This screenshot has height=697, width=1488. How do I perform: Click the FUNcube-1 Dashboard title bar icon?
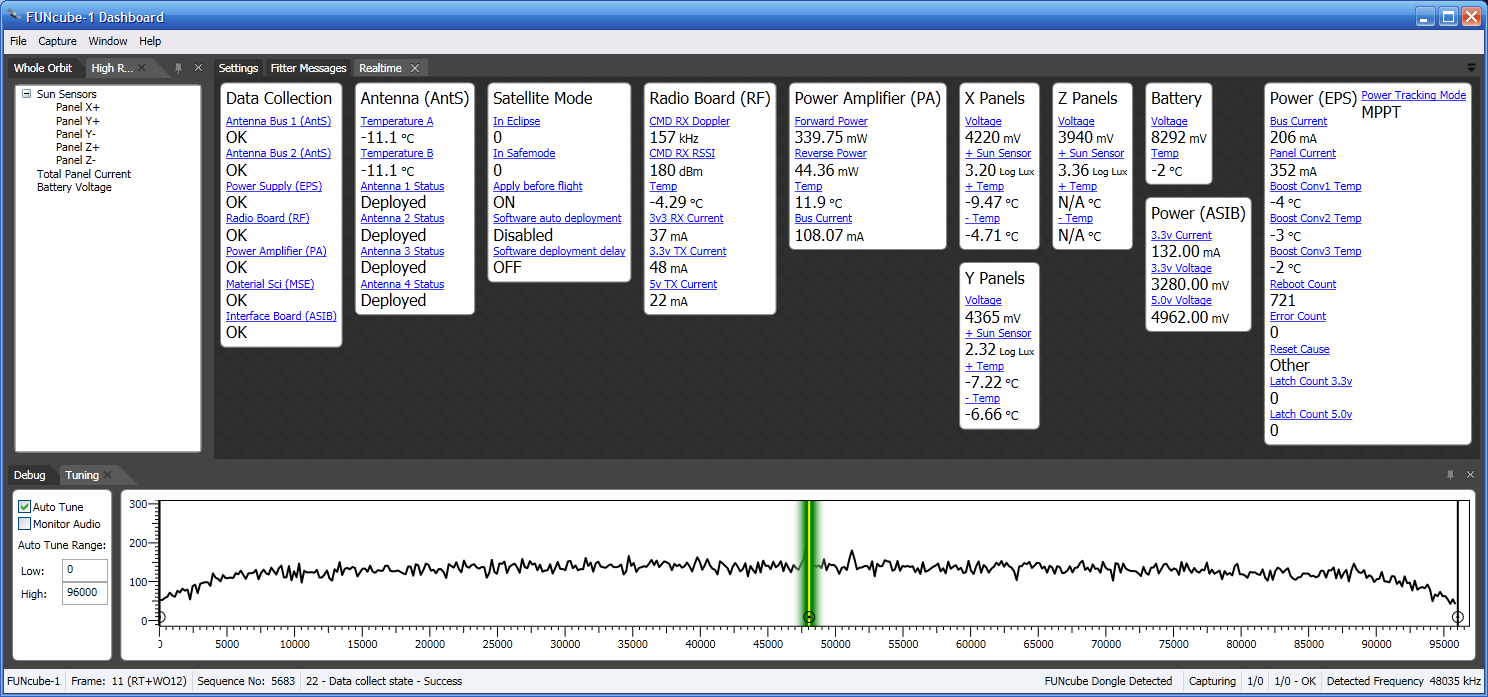coord(13,16)
